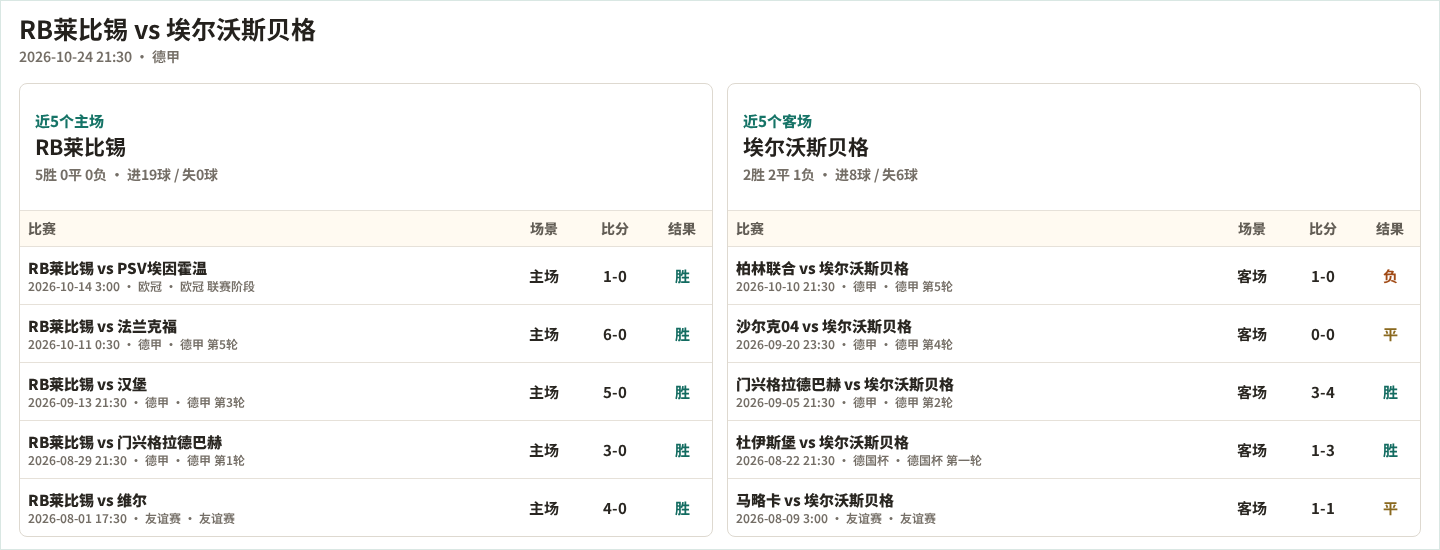Select "2026-08-09 3:00 • 友谊赛 • 友谊赛" line

[836, 519]
